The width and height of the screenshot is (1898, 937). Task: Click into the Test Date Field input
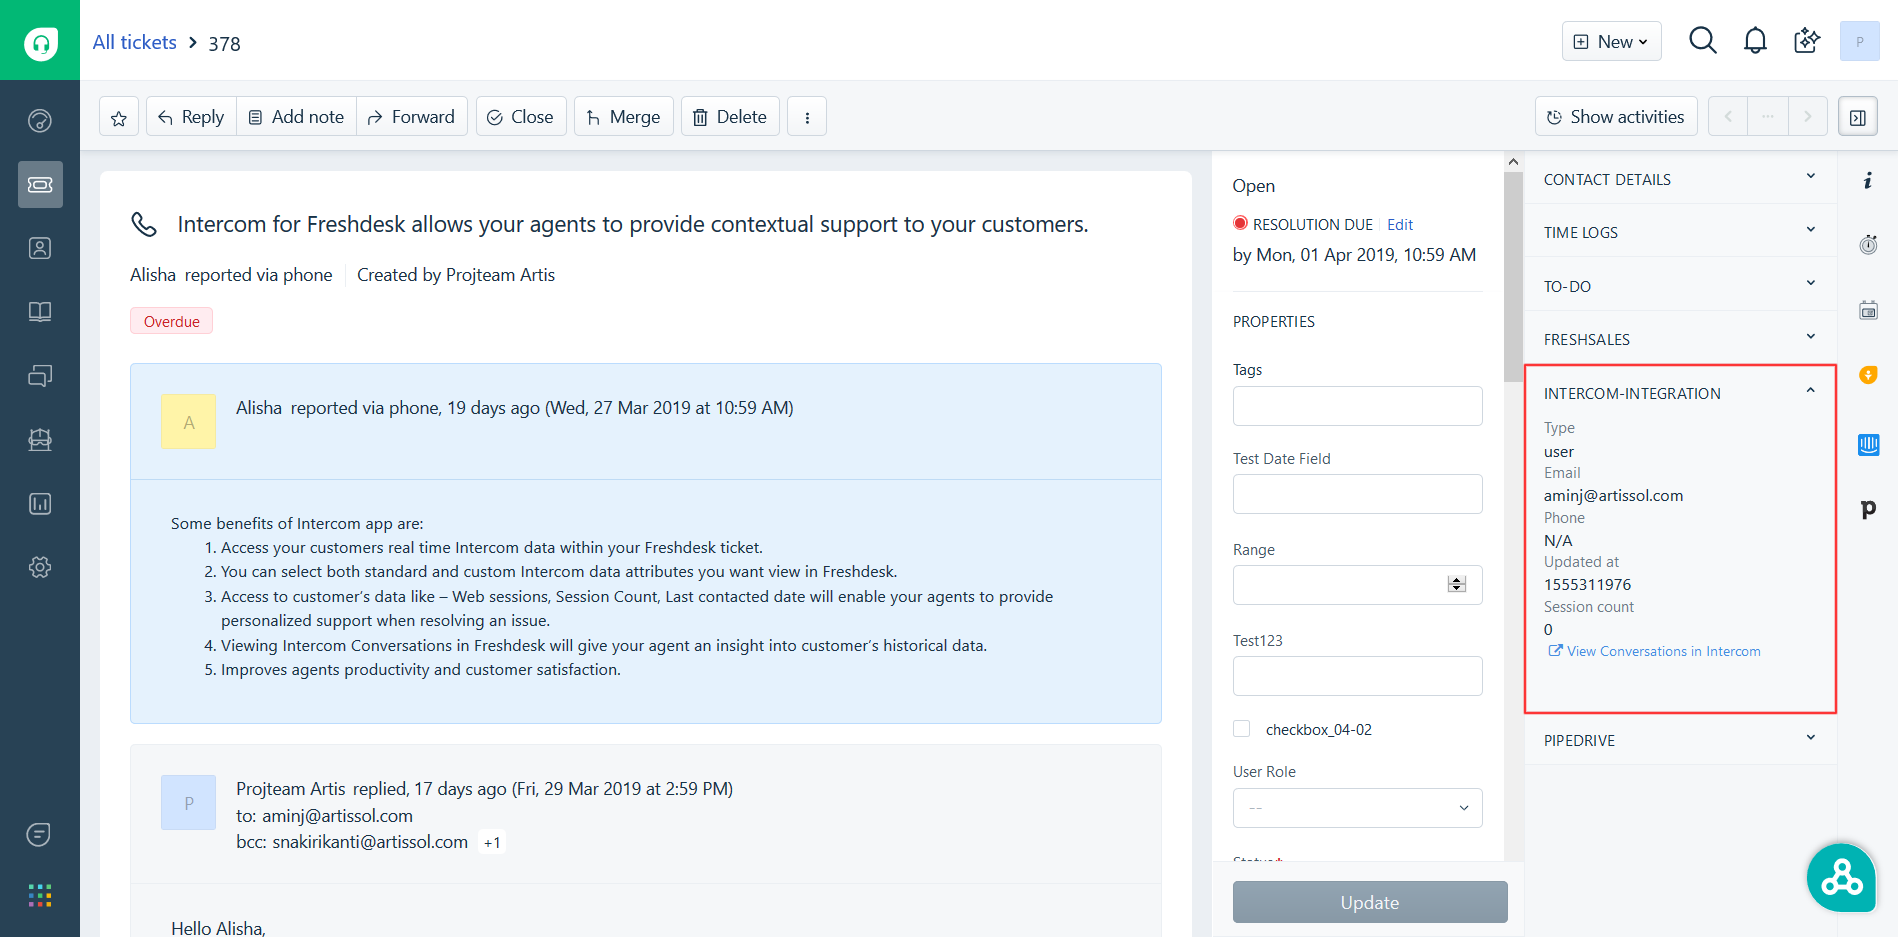pyautogui.click(x=1357, y=494)
